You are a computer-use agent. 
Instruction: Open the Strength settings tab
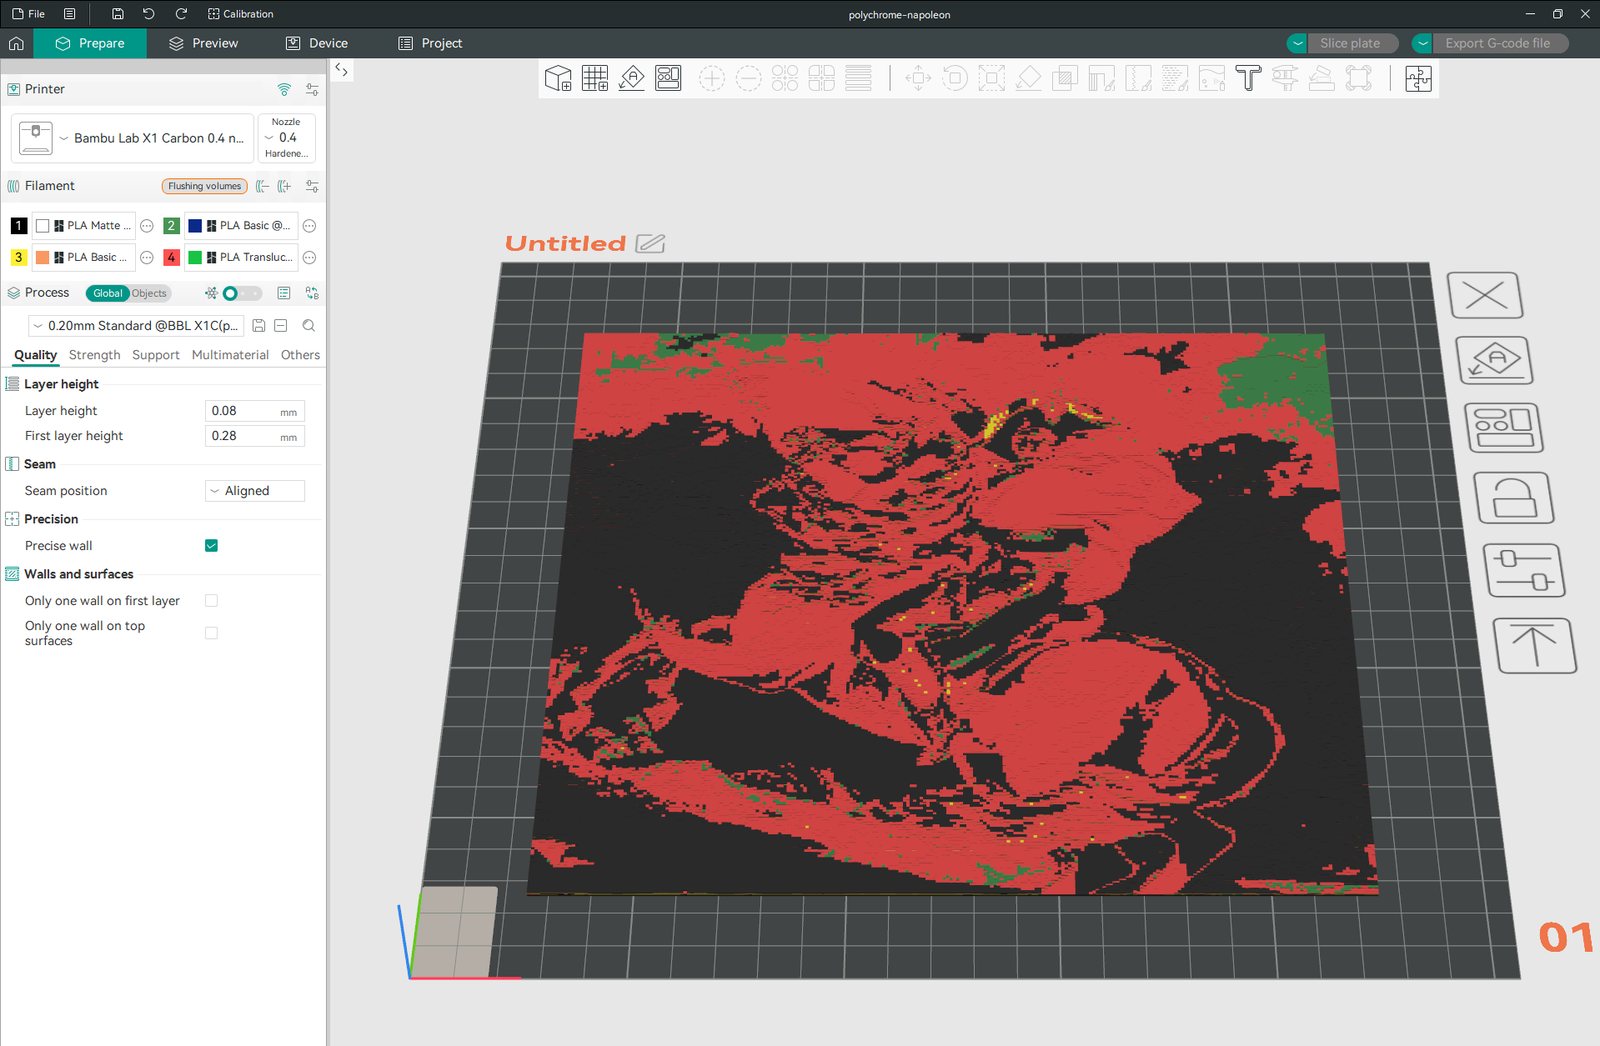94,355
